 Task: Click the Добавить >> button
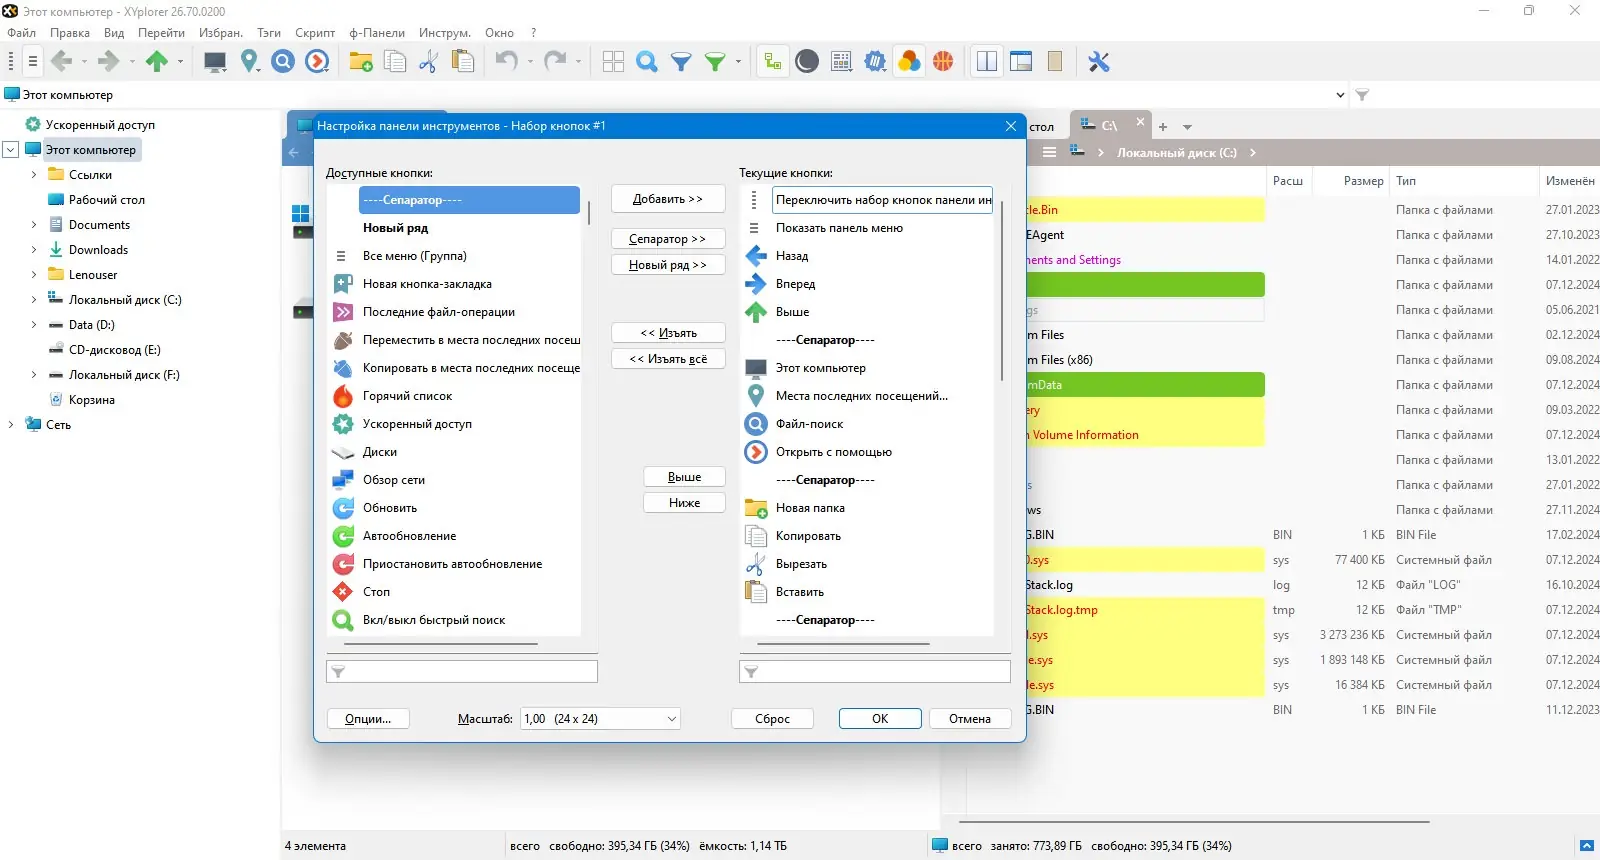click(x=668, y=199)
